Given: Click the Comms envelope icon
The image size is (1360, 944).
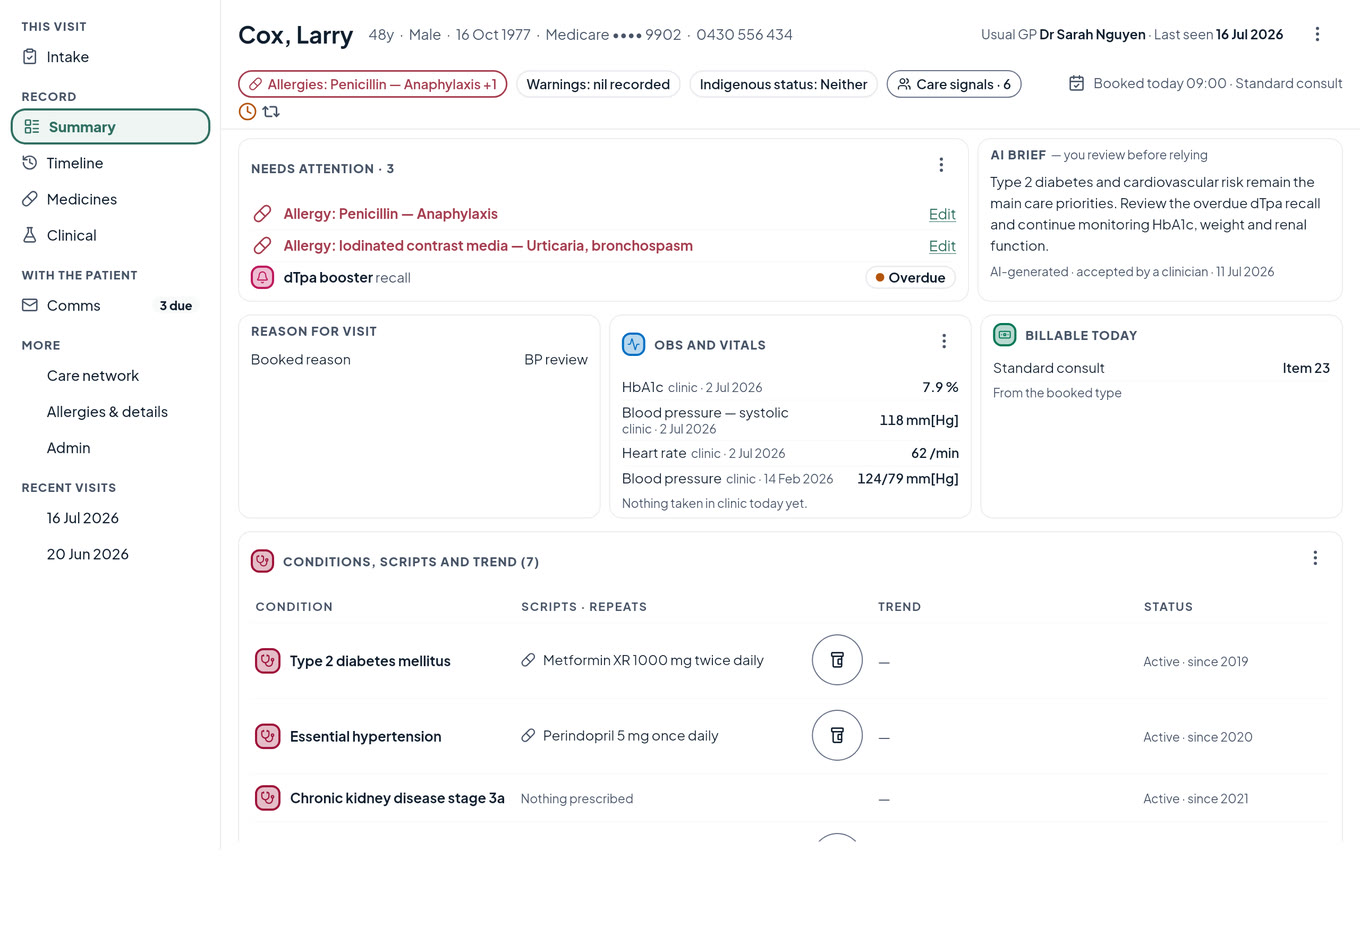Looking at the screenshot, I should point(30,305).
